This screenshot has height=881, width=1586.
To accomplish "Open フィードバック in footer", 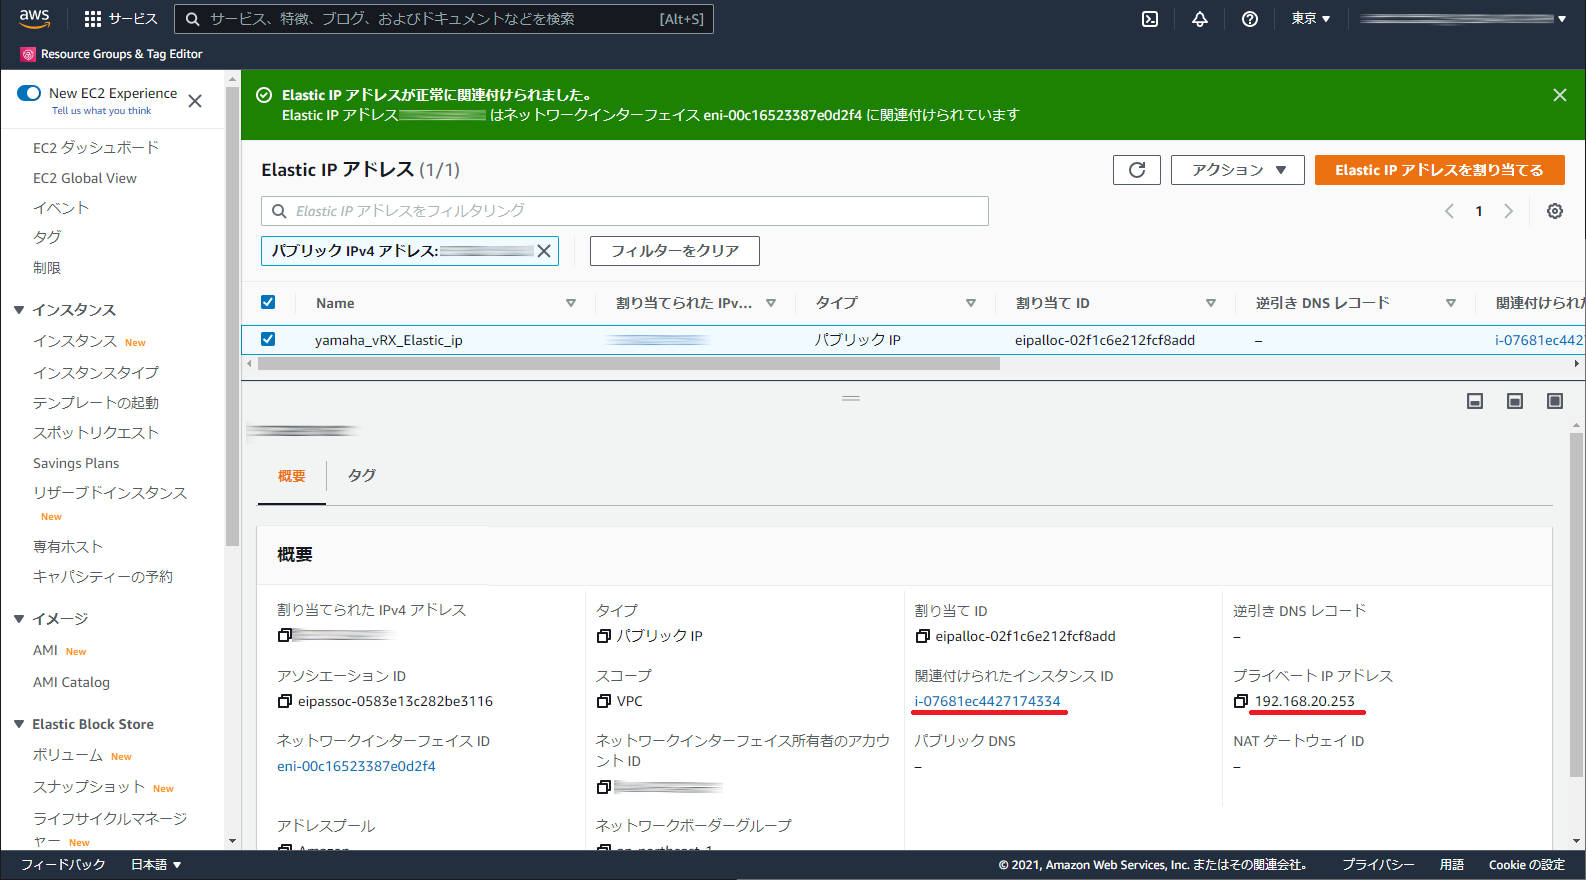I will click(x=63, y=865).
